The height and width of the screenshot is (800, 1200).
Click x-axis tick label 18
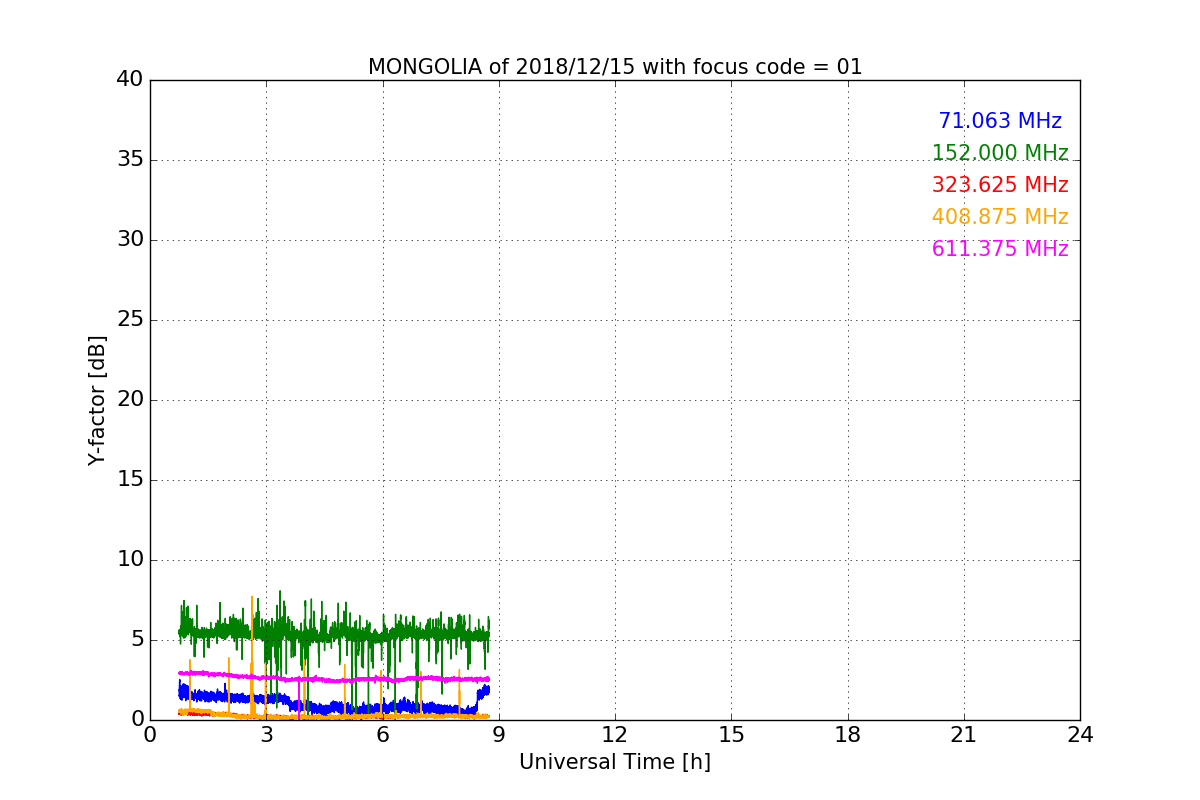coord(848,735)
